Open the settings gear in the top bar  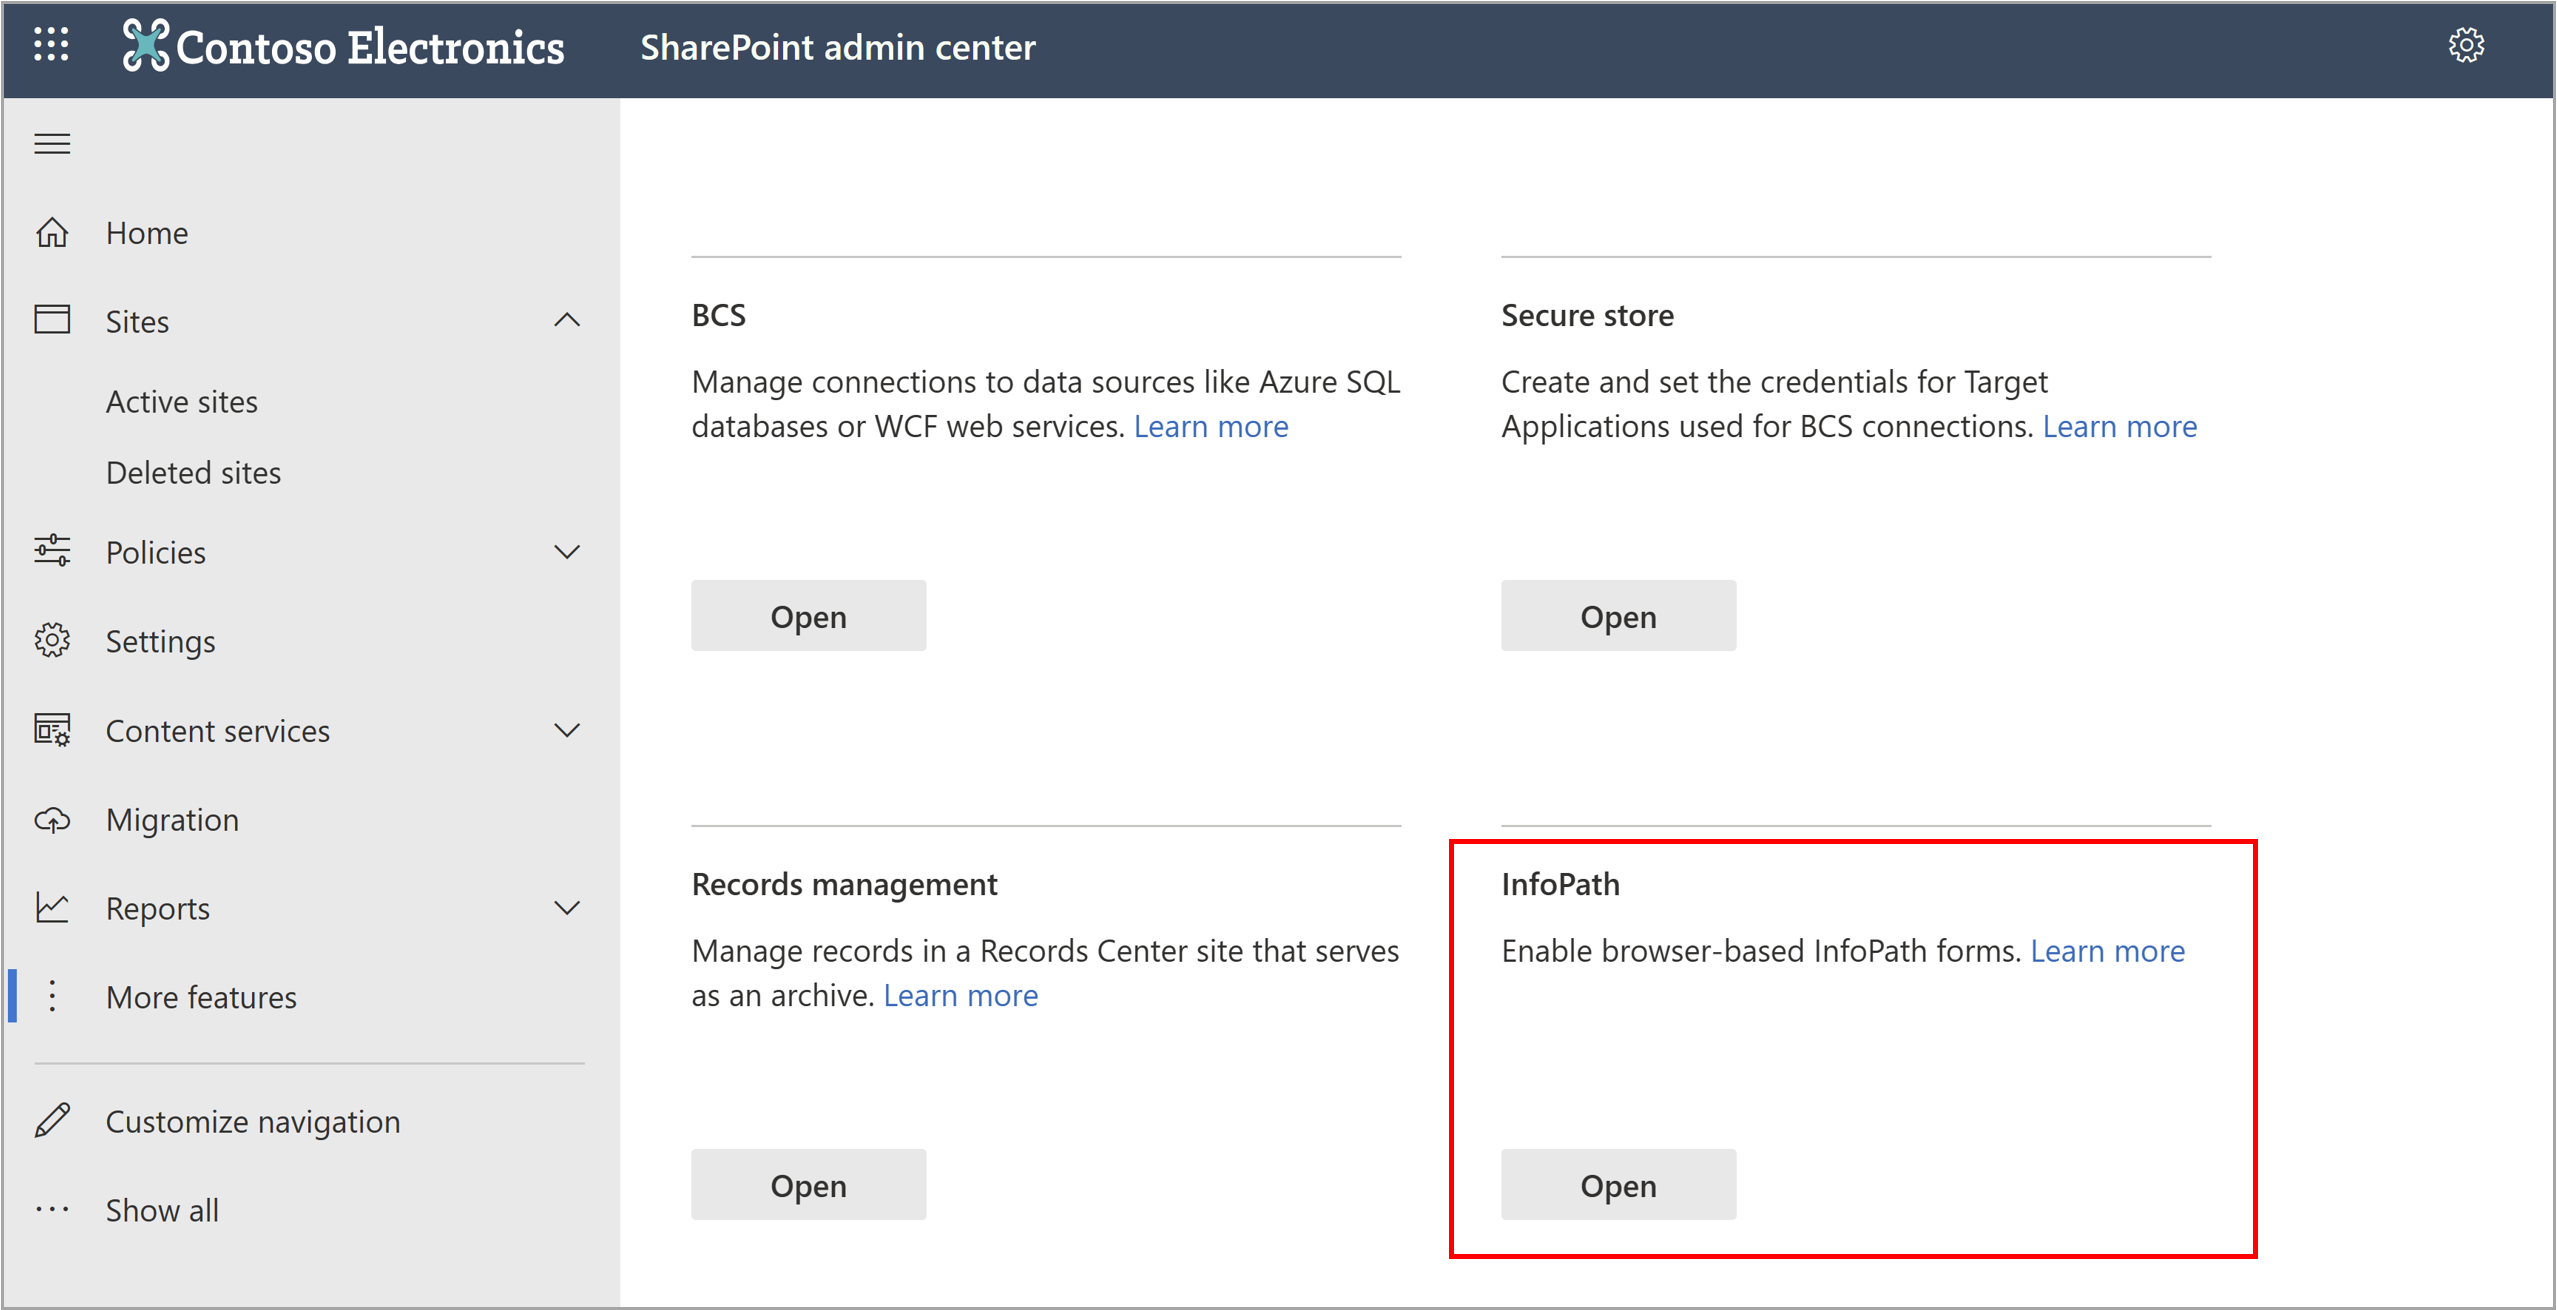[2468, 45]
